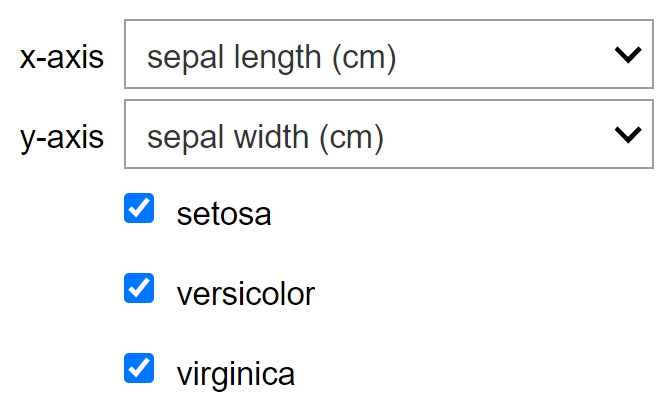Screen dimensions: 672x408
Task: Toggle the checked box beside versicolor
Action: pos(139,289)
